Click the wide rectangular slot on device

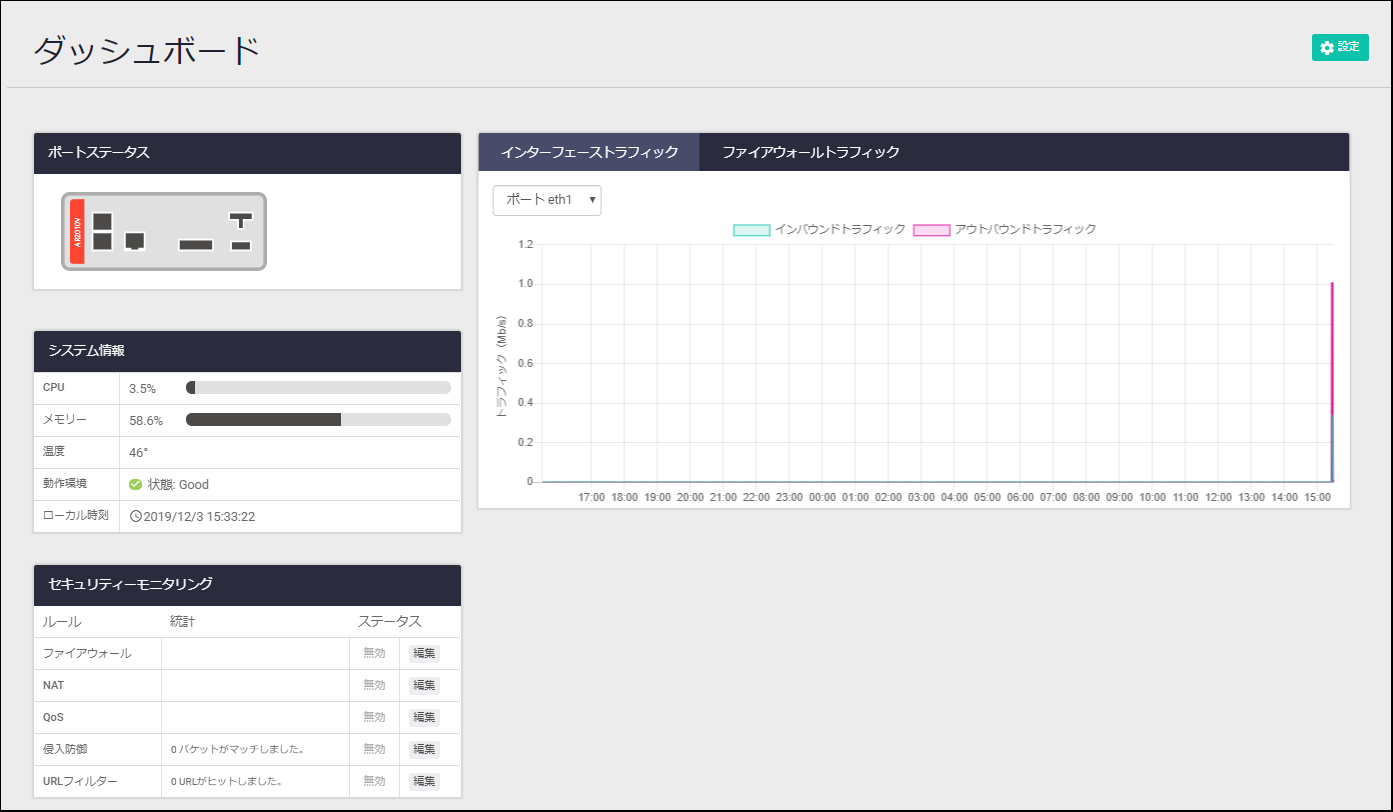(x=195, y=245)
